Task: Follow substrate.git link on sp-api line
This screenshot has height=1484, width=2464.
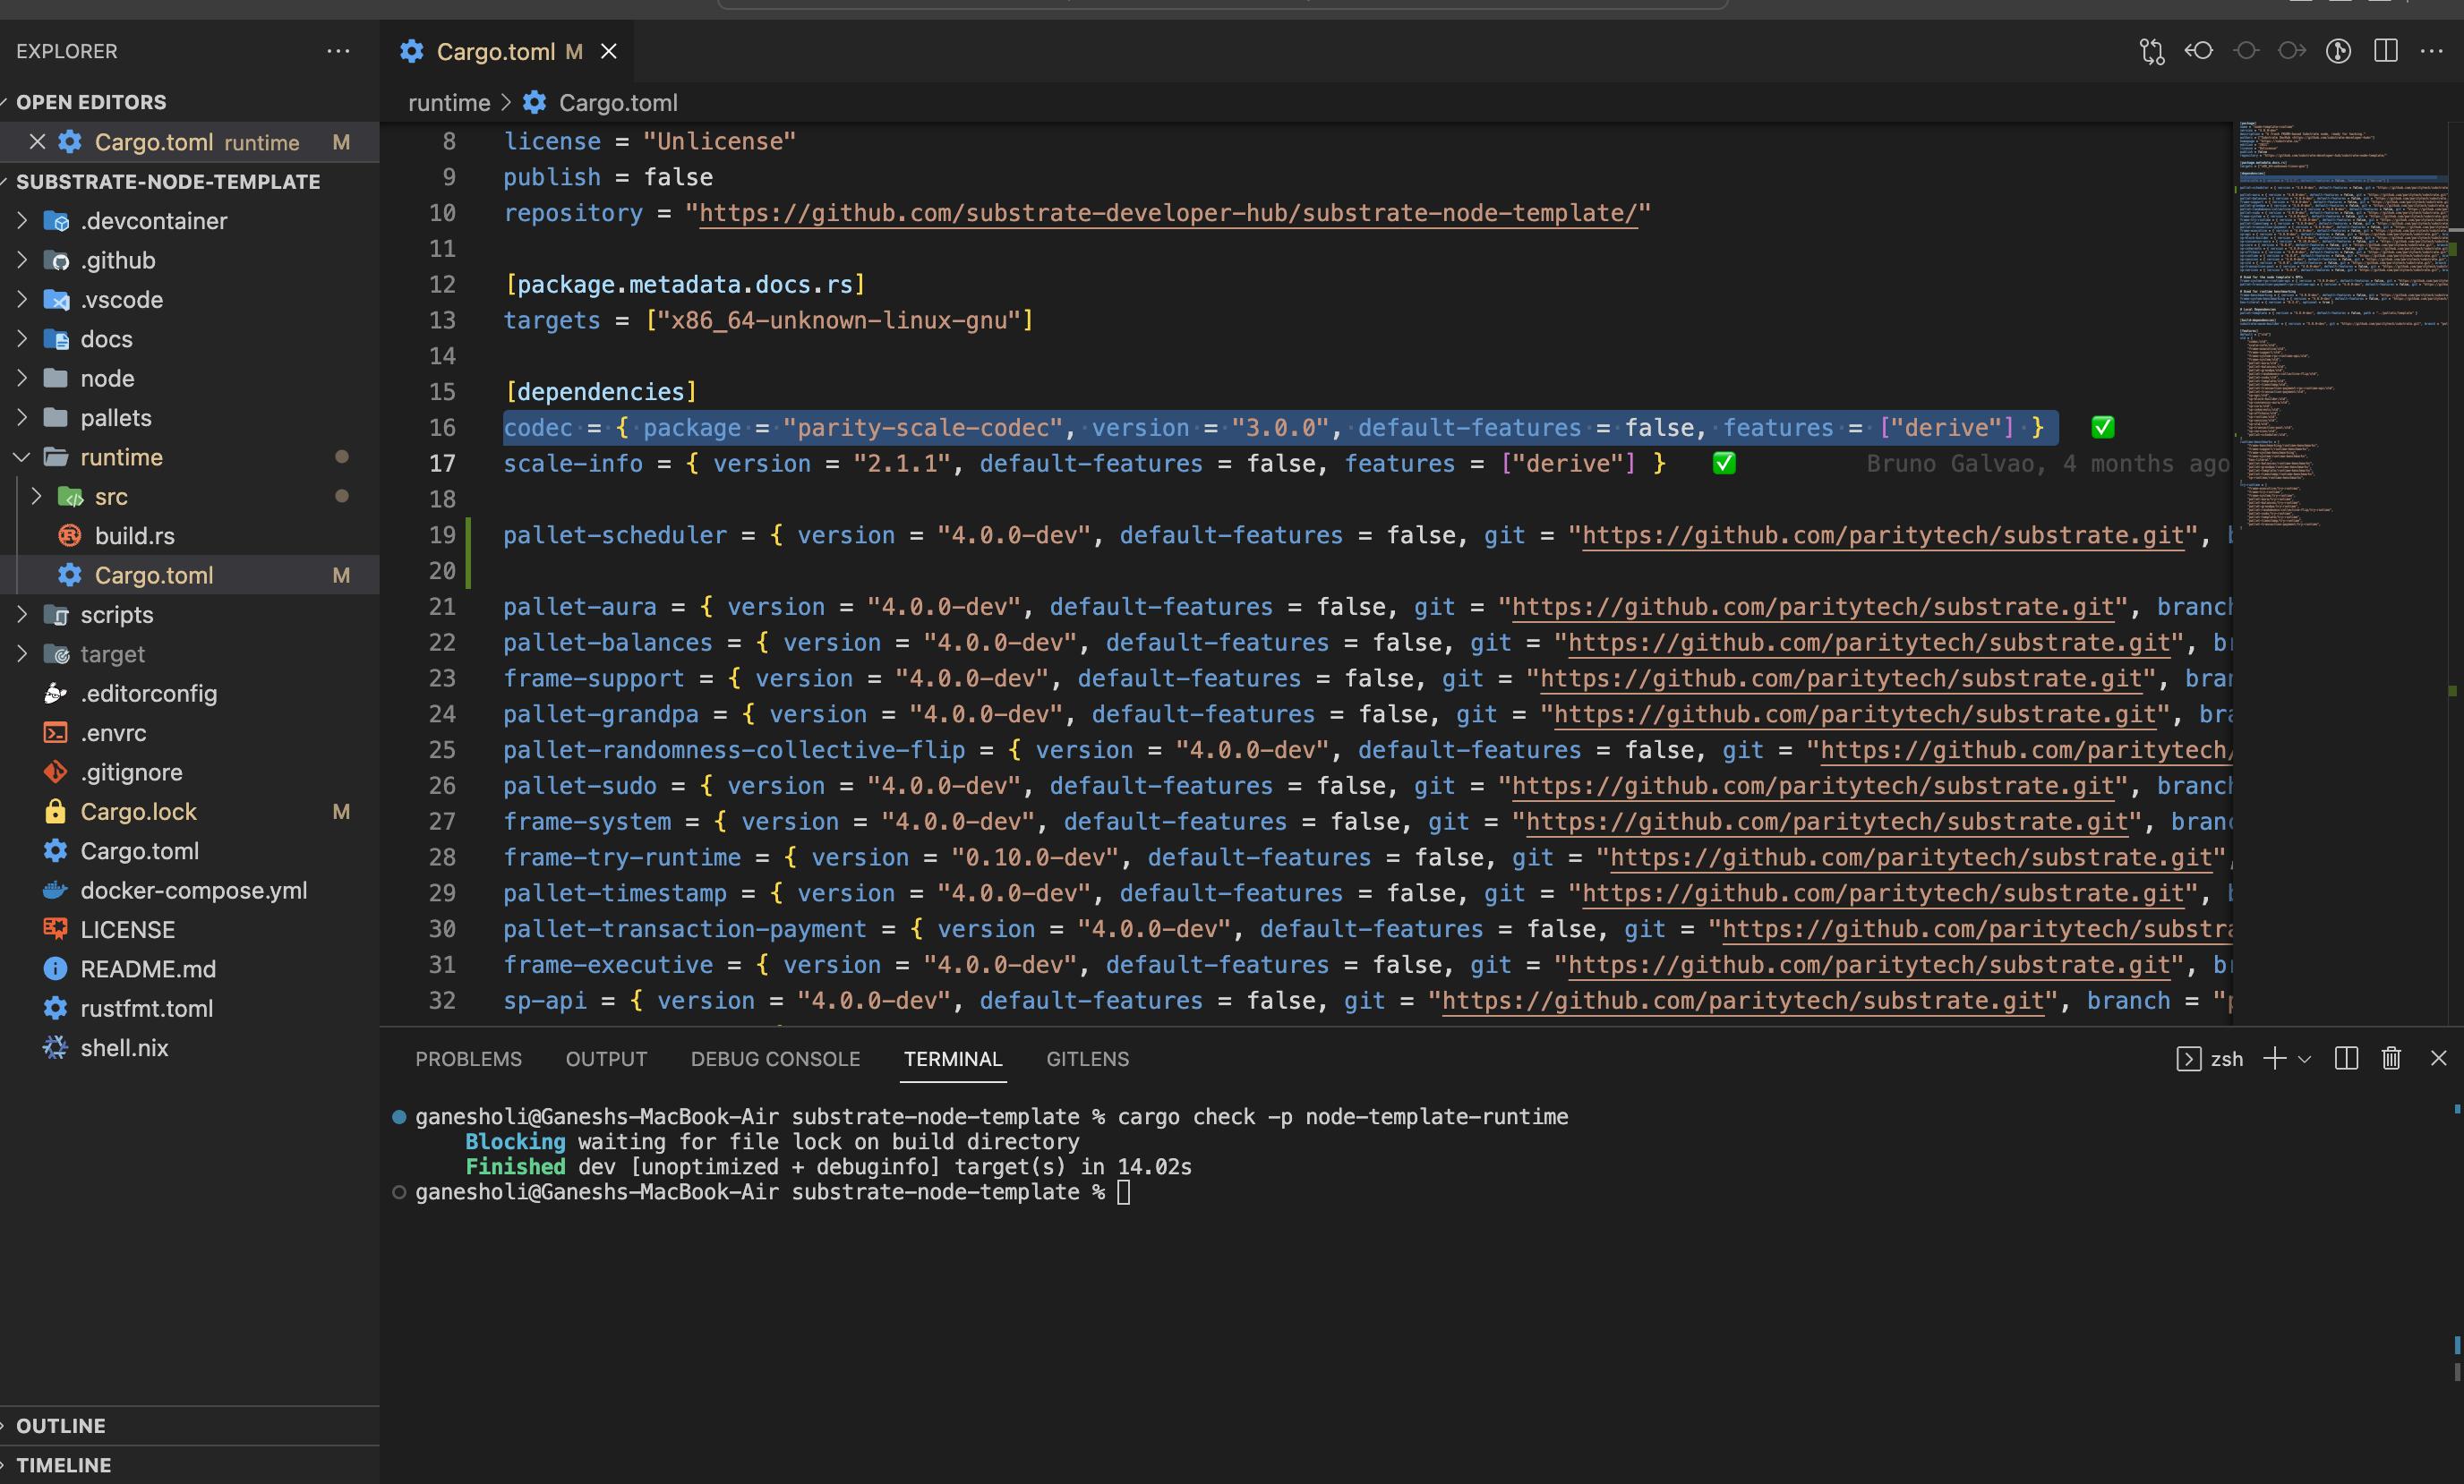Action: click(1742, 1001)
